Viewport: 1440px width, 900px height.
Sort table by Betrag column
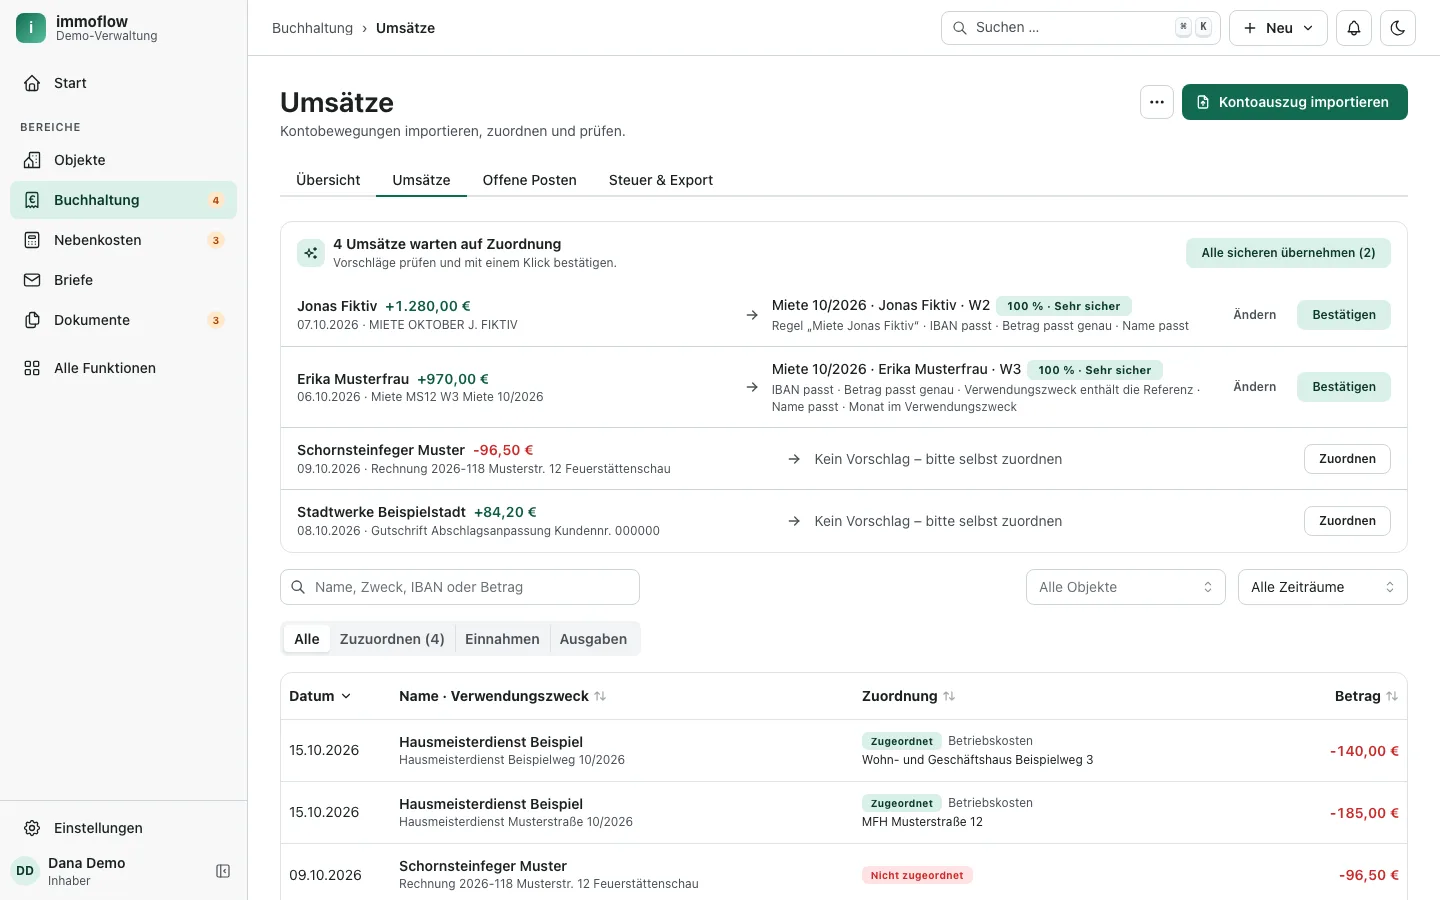point(1366,696)
